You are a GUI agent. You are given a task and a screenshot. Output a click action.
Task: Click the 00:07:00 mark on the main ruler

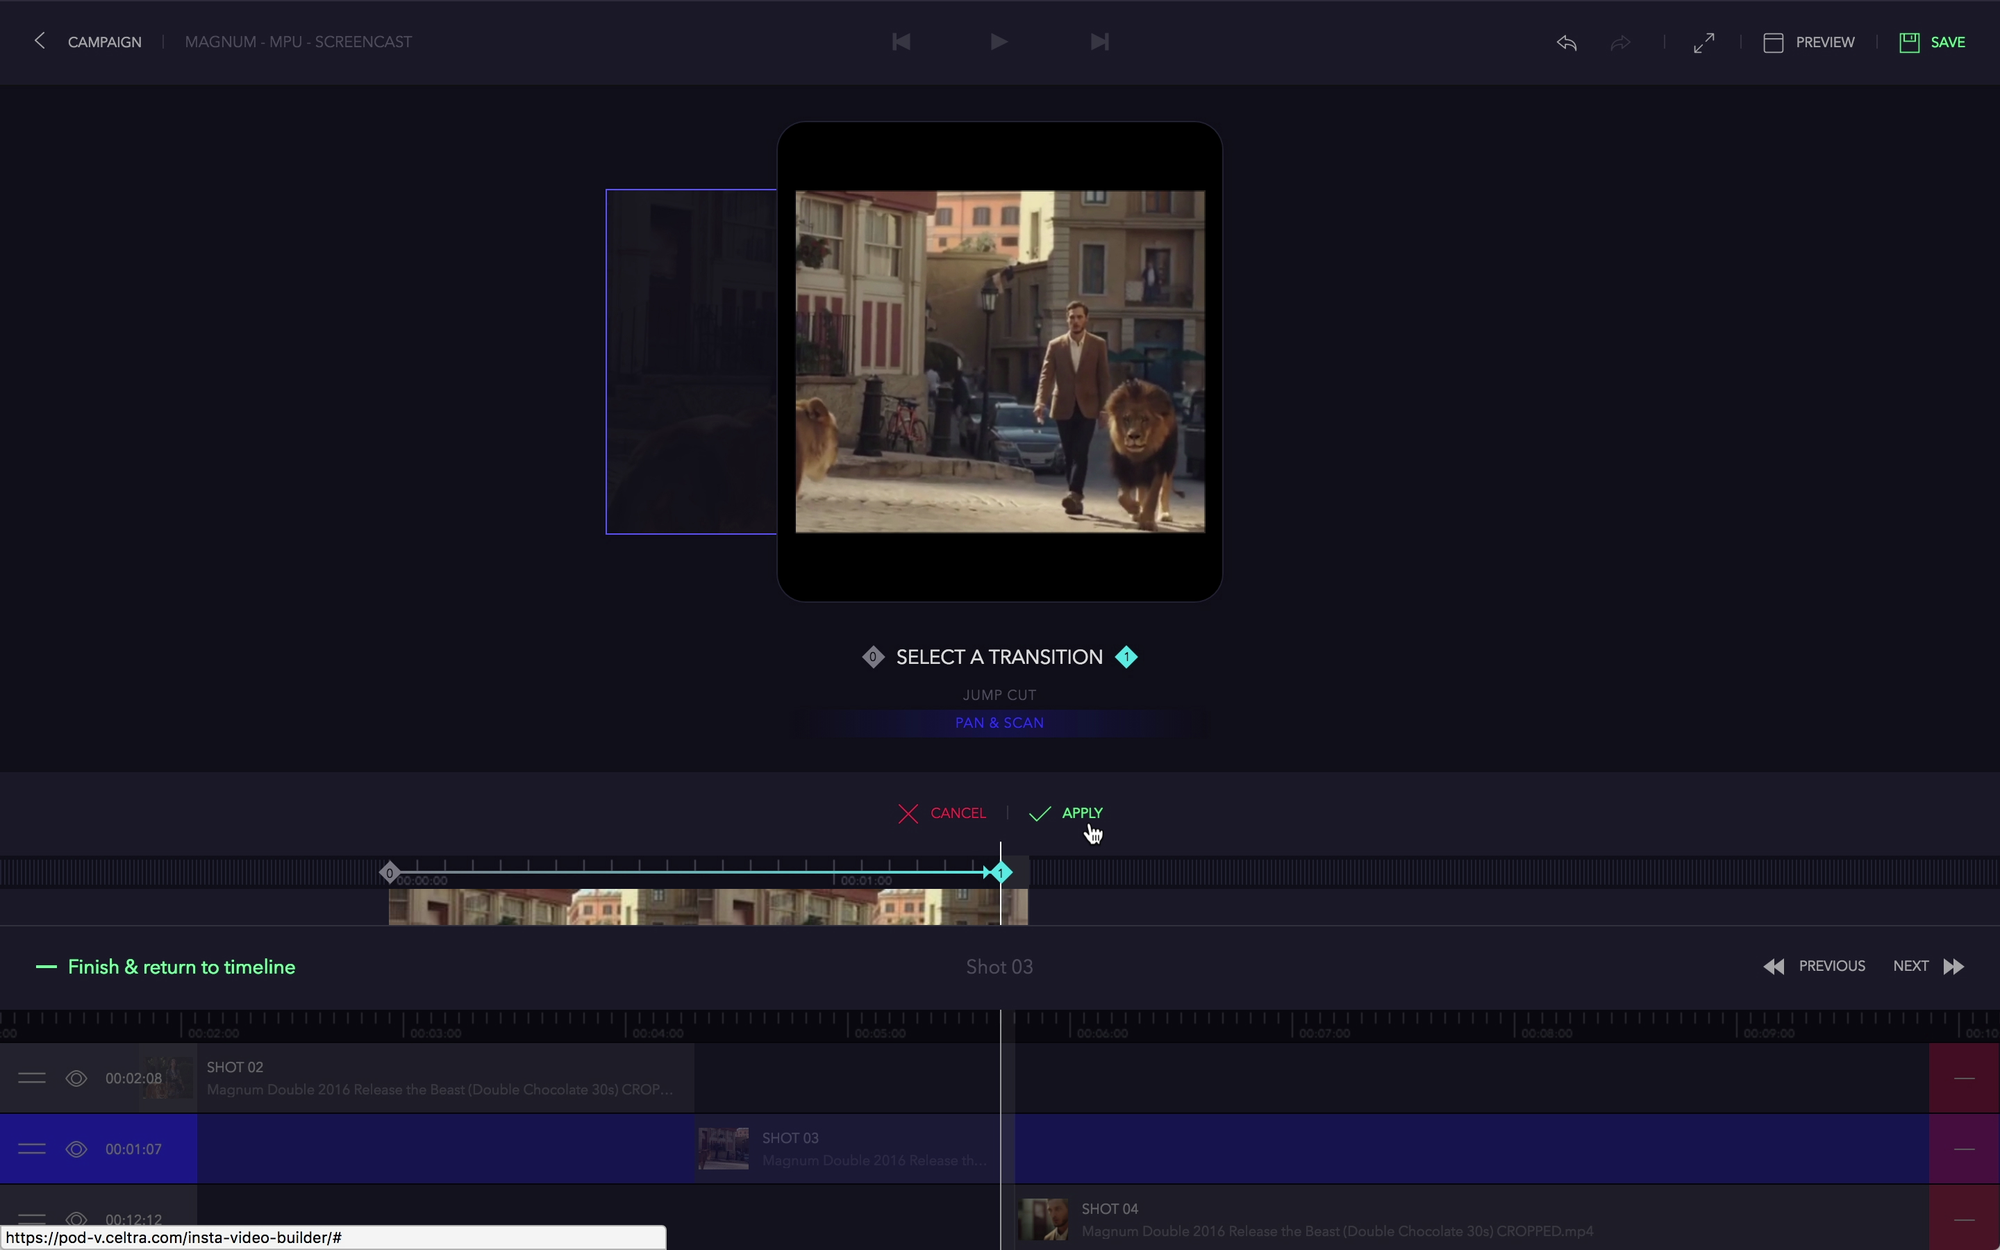[x=1324, y=1033]
